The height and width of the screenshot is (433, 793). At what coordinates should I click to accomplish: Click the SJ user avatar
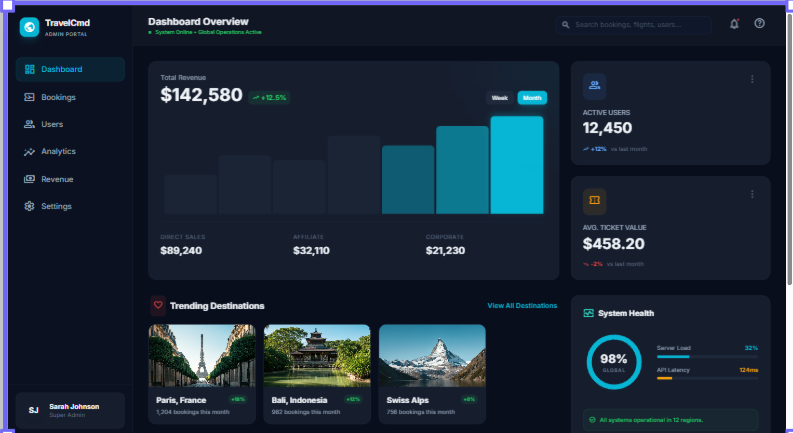33,410
